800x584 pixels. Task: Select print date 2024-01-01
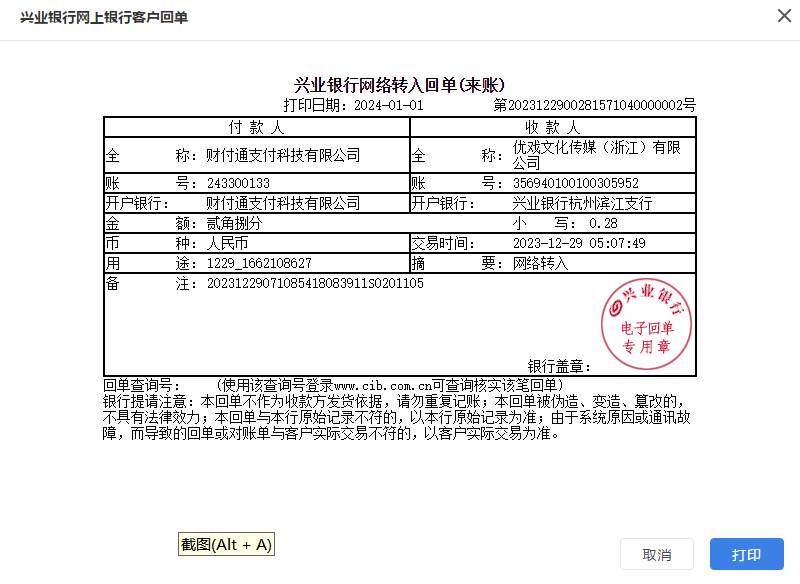point(388,105)
